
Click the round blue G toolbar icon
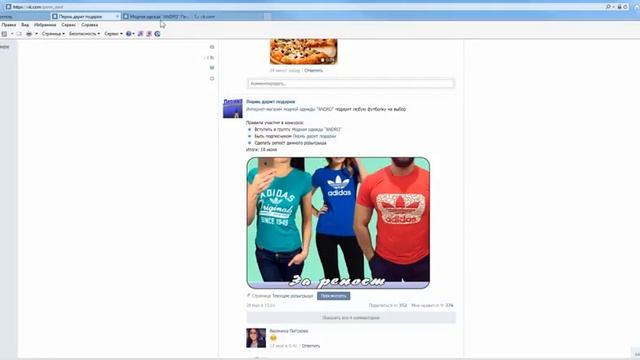[x=157, y=34]
